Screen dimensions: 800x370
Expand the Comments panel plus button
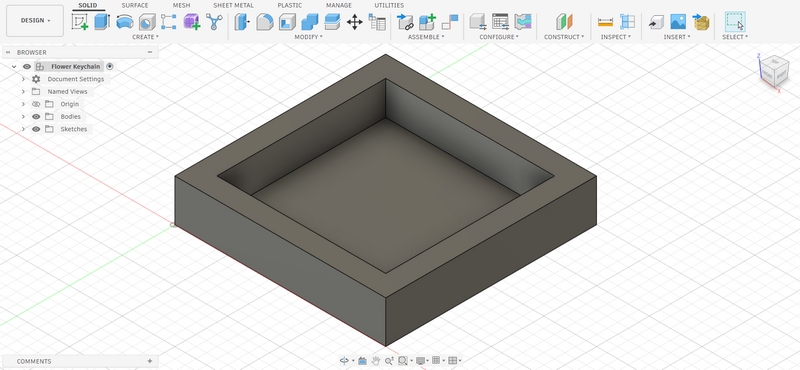coord(149,361)
